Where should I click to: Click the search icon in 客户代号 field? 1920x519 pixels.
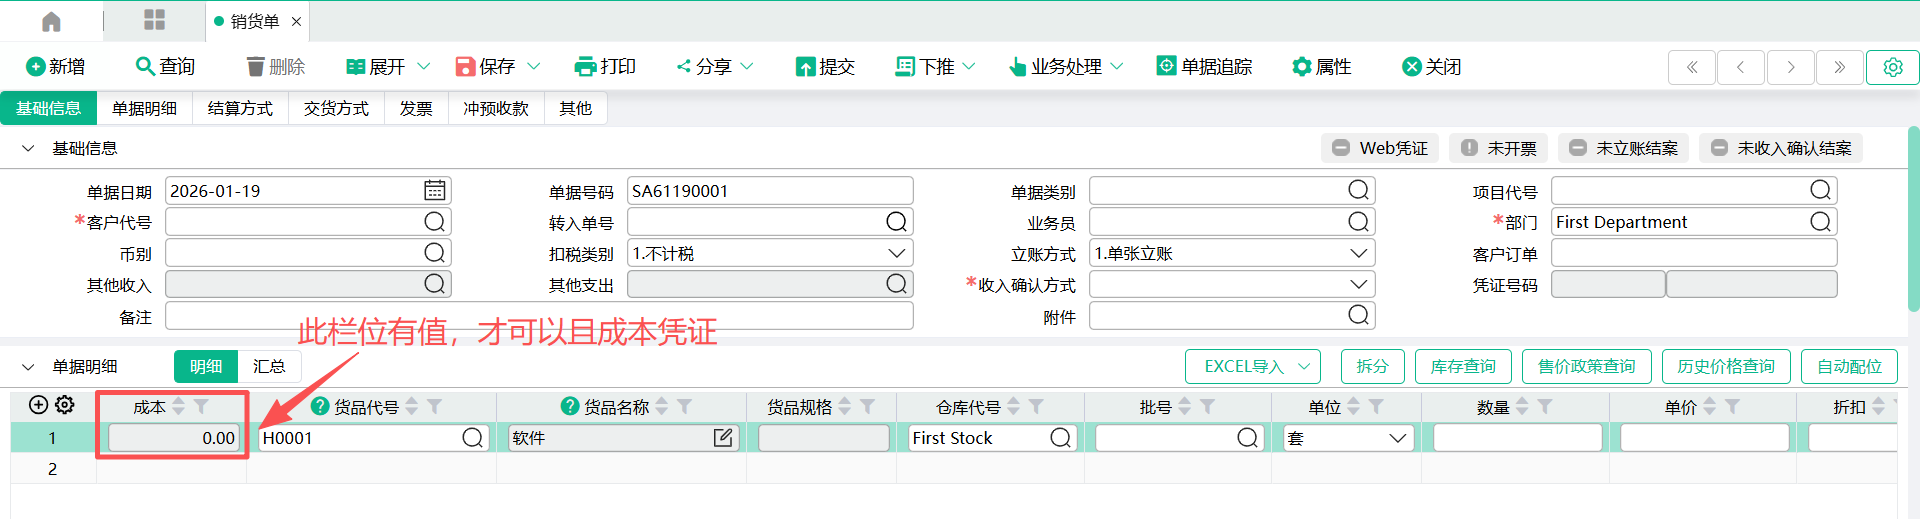pos(434,222)
